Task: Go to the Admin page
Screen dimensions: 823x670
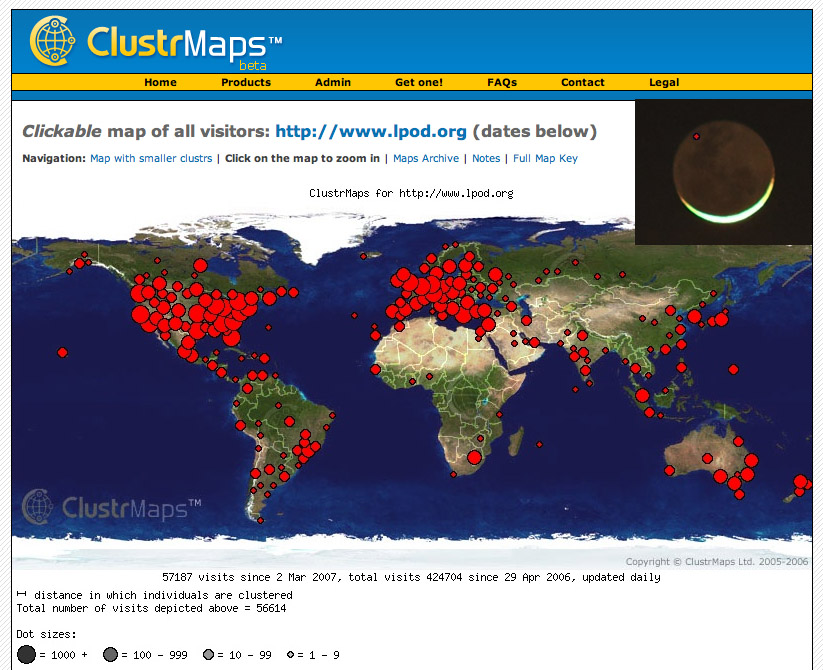Action: [333, 82]
